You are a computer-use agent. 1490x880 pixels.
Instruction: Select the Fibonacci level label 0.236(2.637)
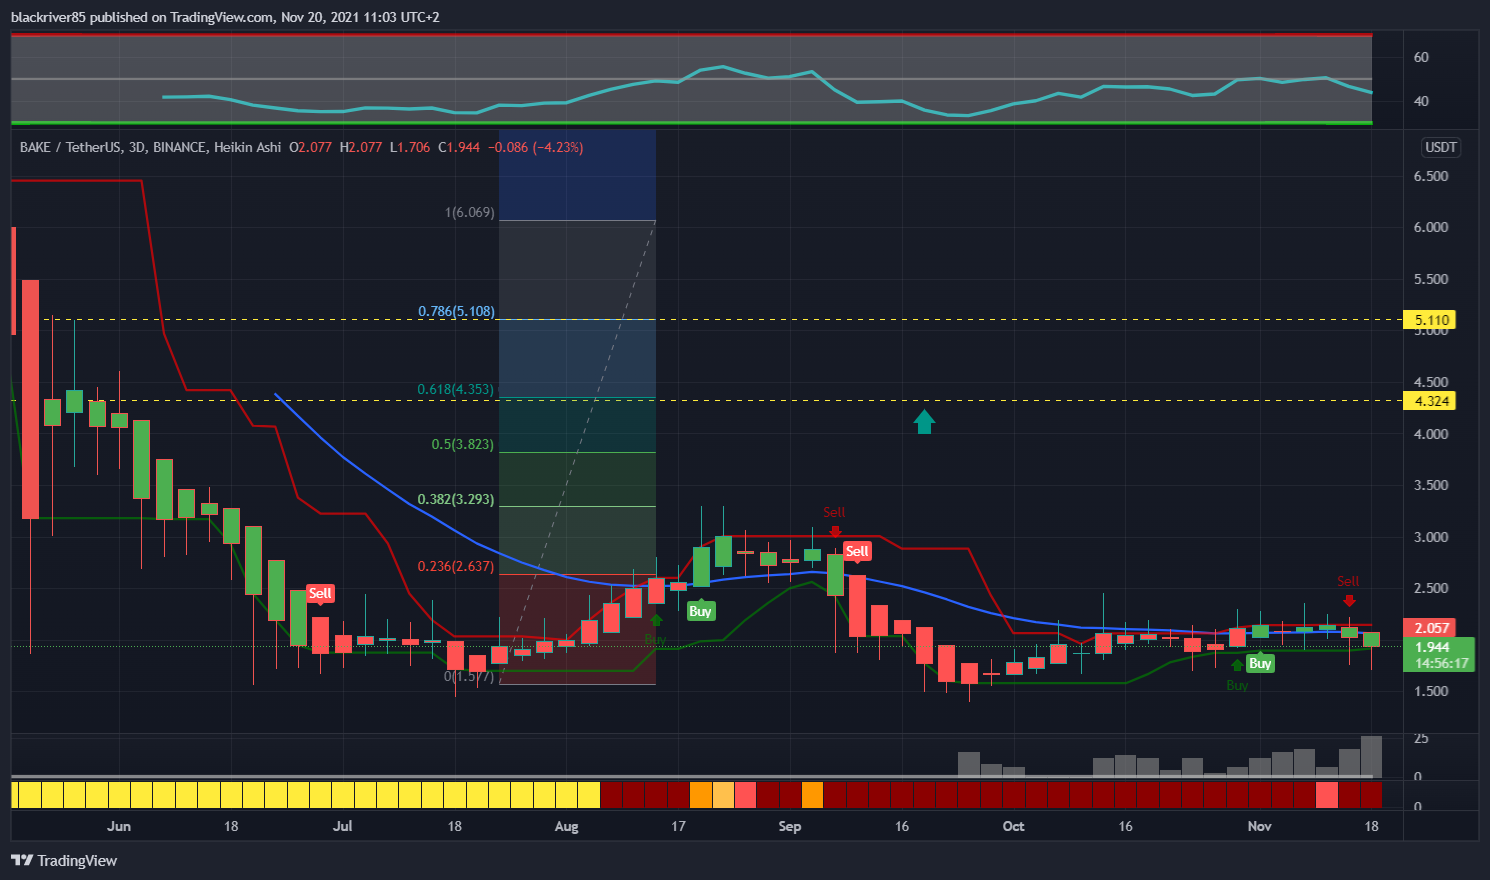(x=456, y=566)
